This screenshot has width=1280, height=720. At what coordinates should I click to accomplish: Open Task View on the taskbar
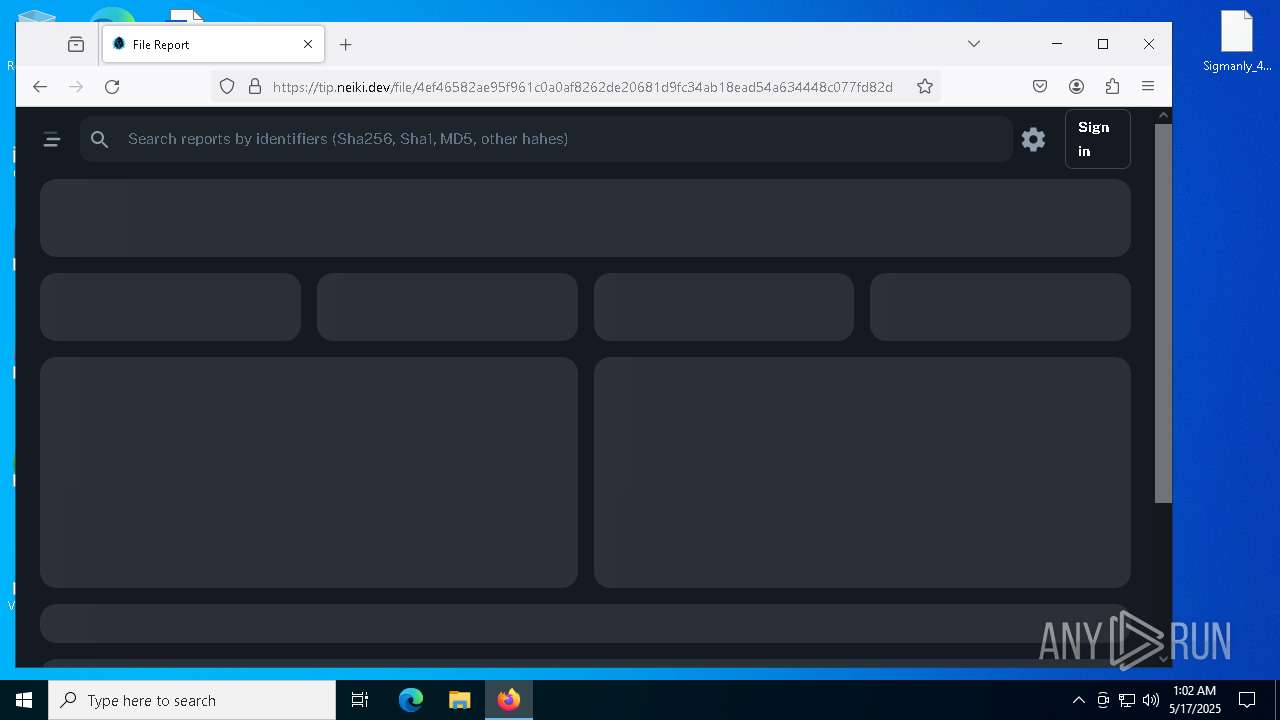360,700
